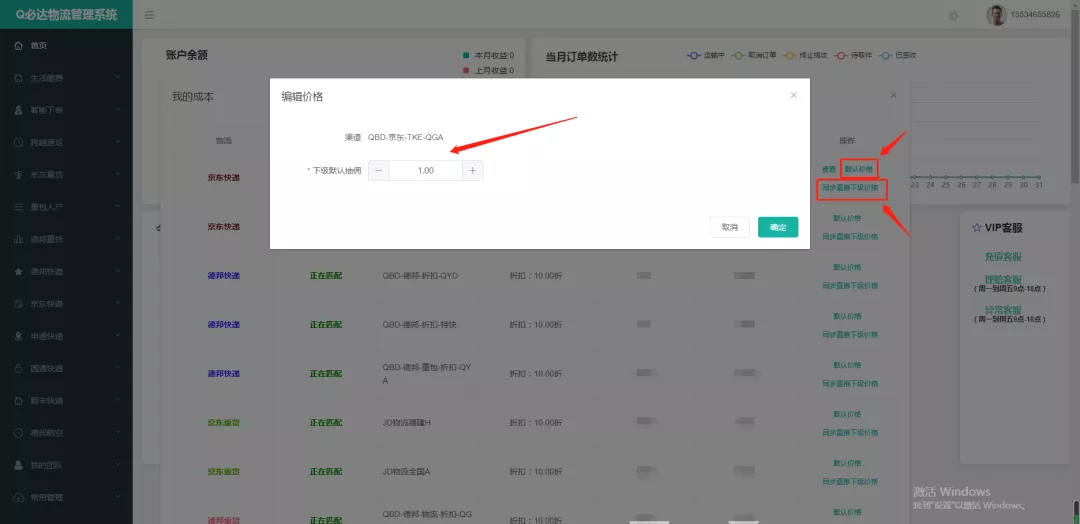The height and width of the screenshot is (524, 1080).
Task: Open 异常客服 in VIP客服 panel
Action: pos(1003,310)
